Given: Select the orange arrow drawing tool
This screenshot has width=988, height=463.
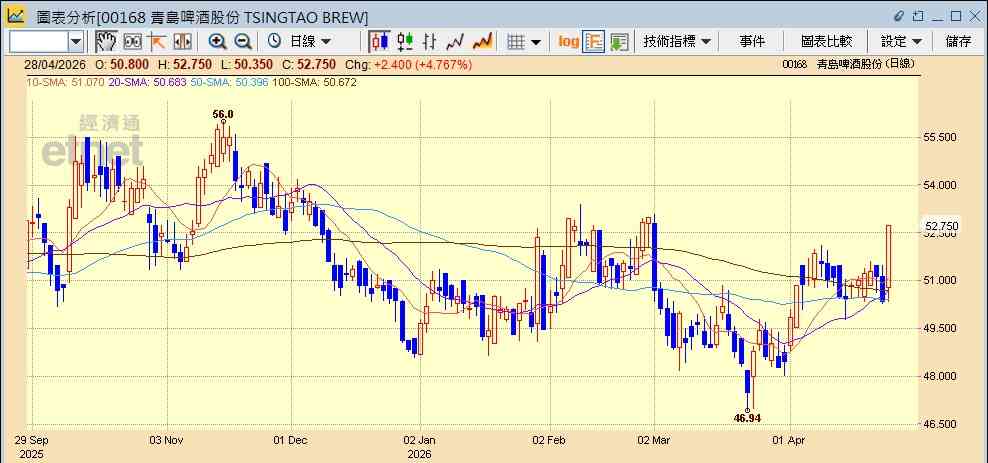Looking at the screenshot, I should click(156, 42).
